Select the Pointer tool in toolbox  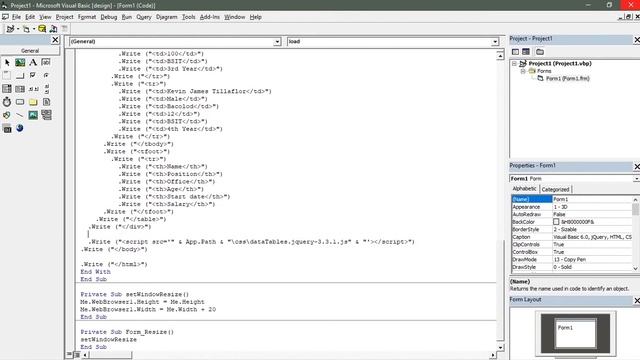pyautogui.click(x=7, y=62)
